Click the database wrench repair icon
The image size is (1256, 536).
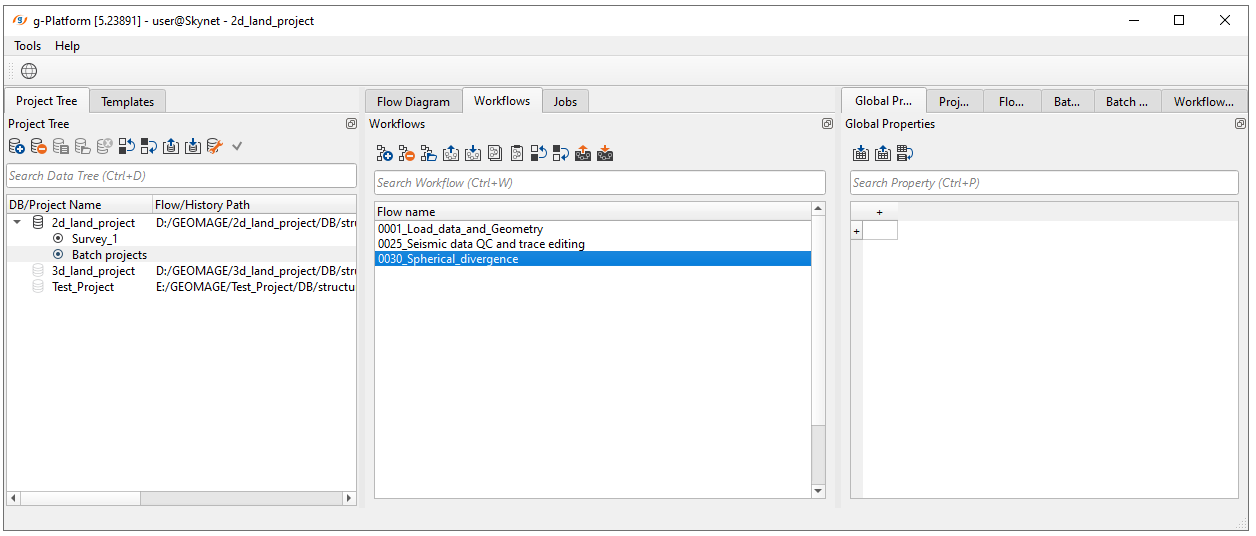click(214, 147)
